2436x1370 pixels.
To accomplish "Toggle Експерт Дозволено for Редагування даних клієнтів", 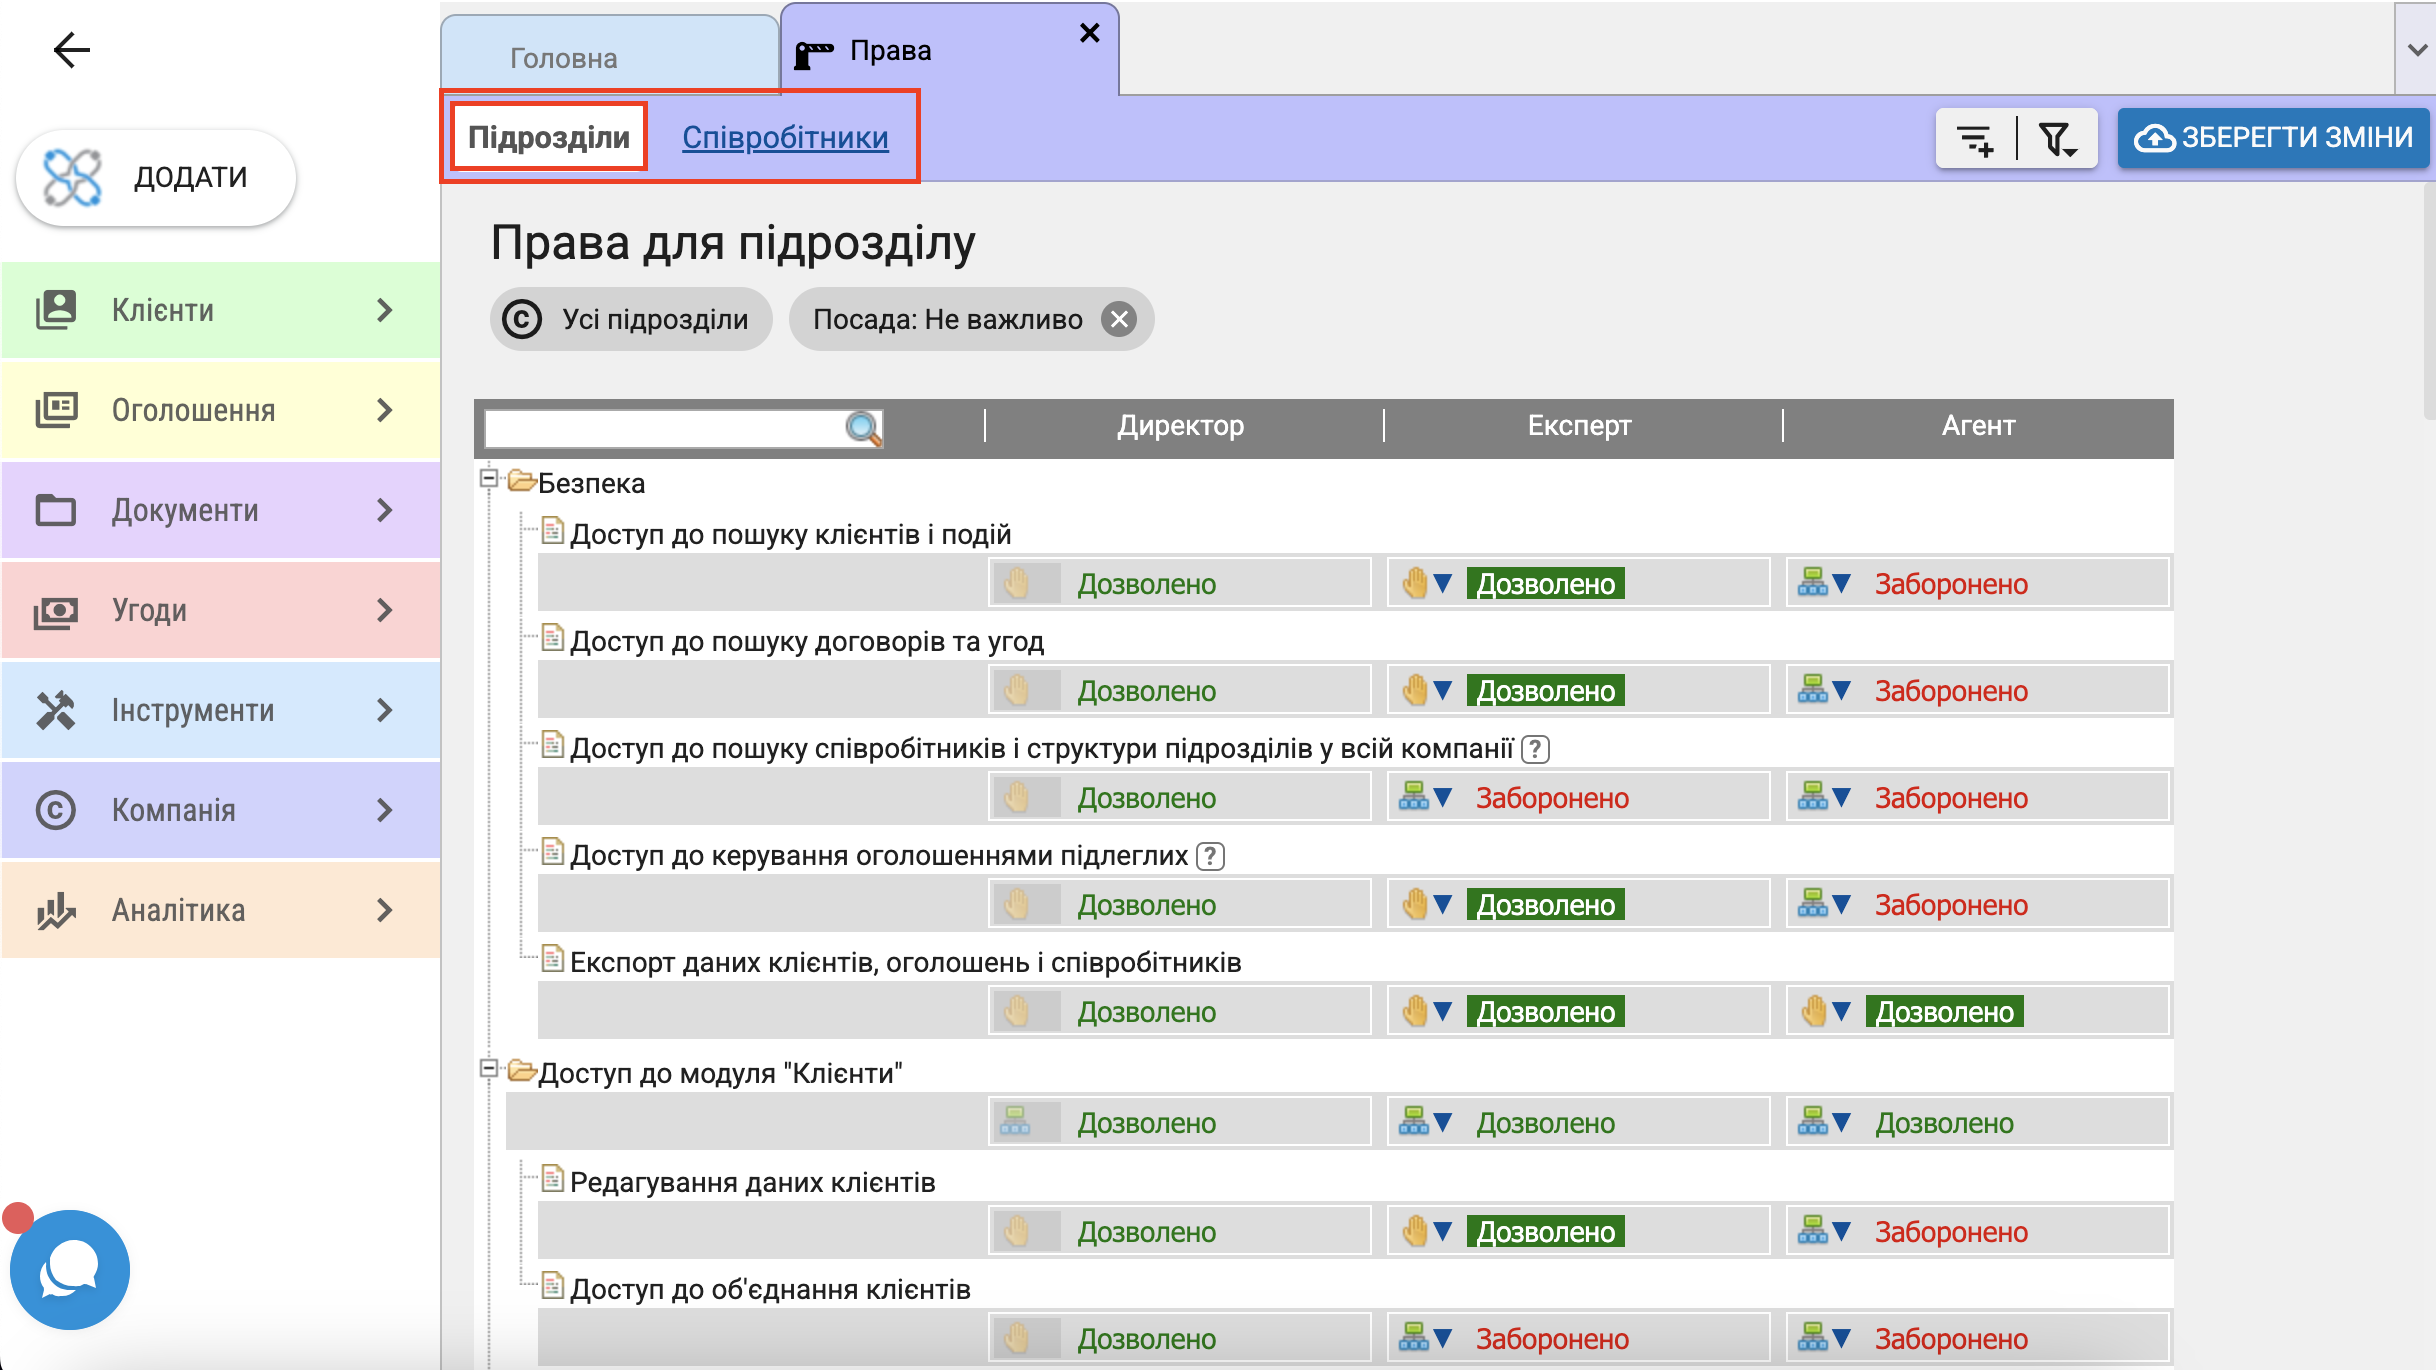I will coord(1545,1232).
